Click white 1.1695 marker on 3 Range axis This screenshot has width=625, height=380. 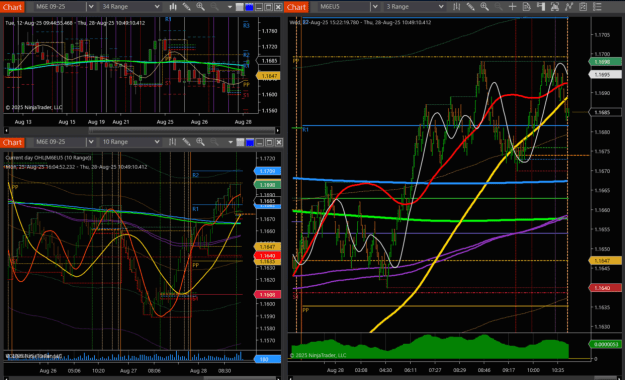click(x=605, y=75)
